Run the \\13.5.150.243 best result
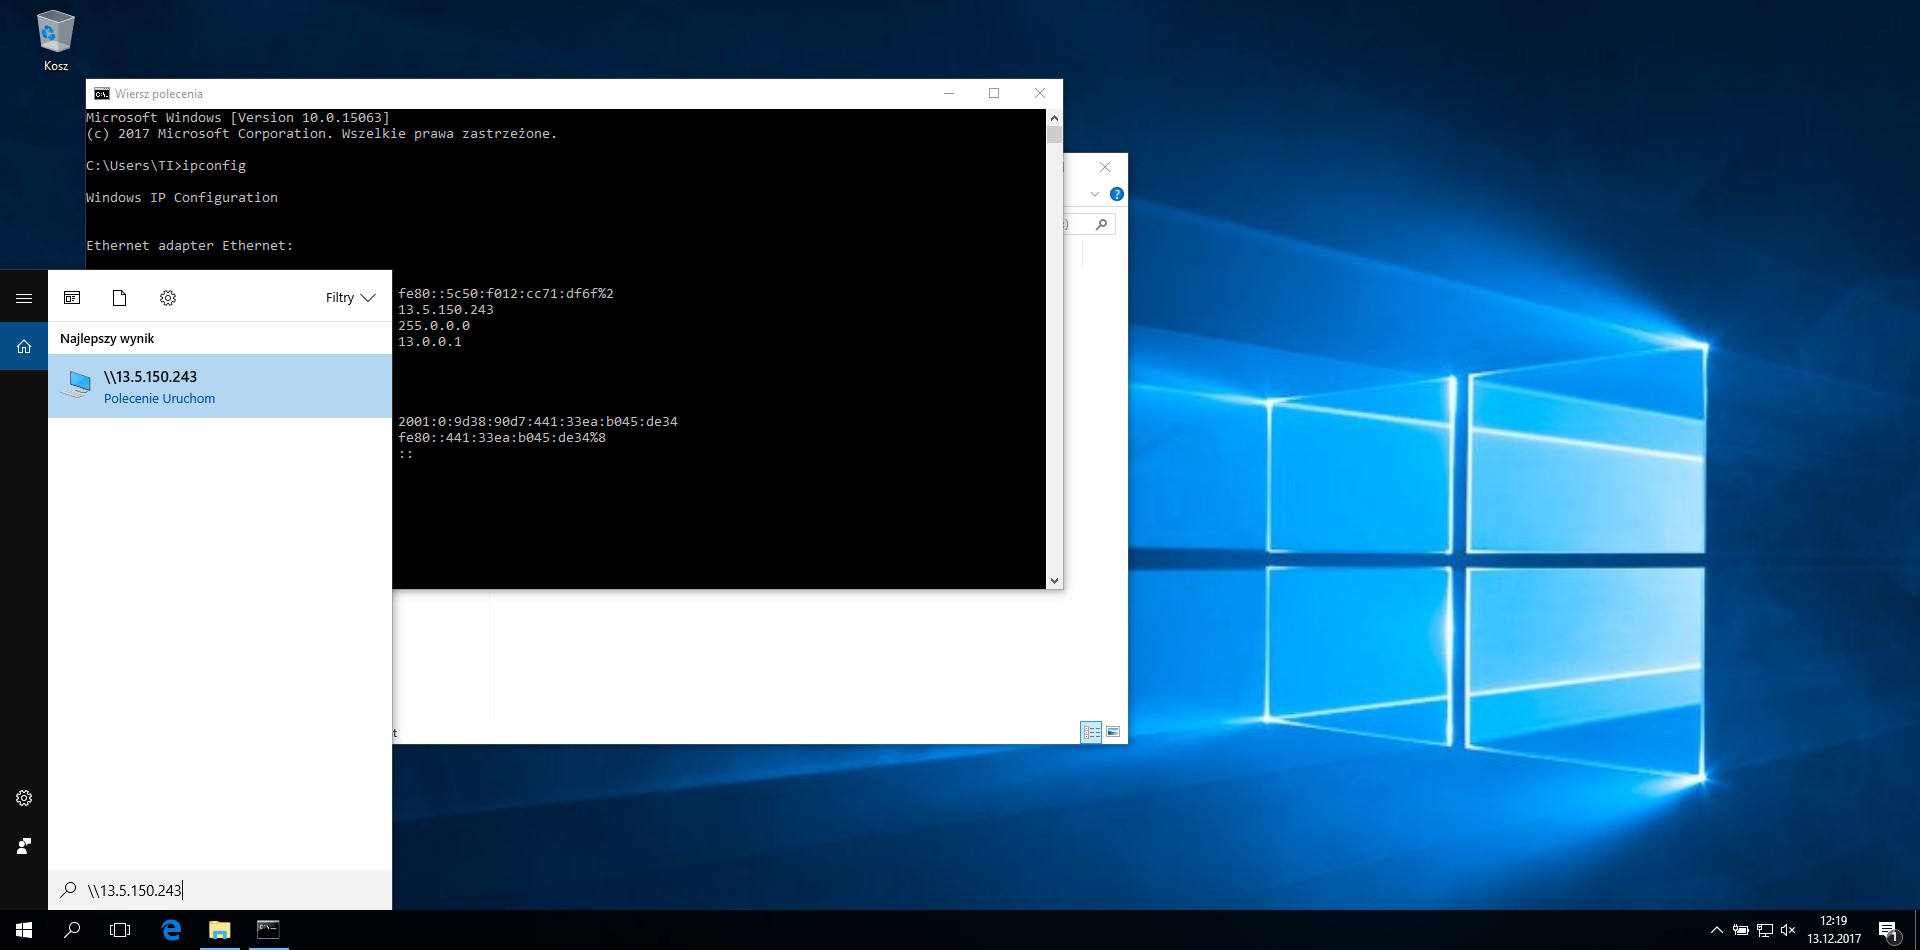The image size is (1920, 950). (x=220, y=386)
